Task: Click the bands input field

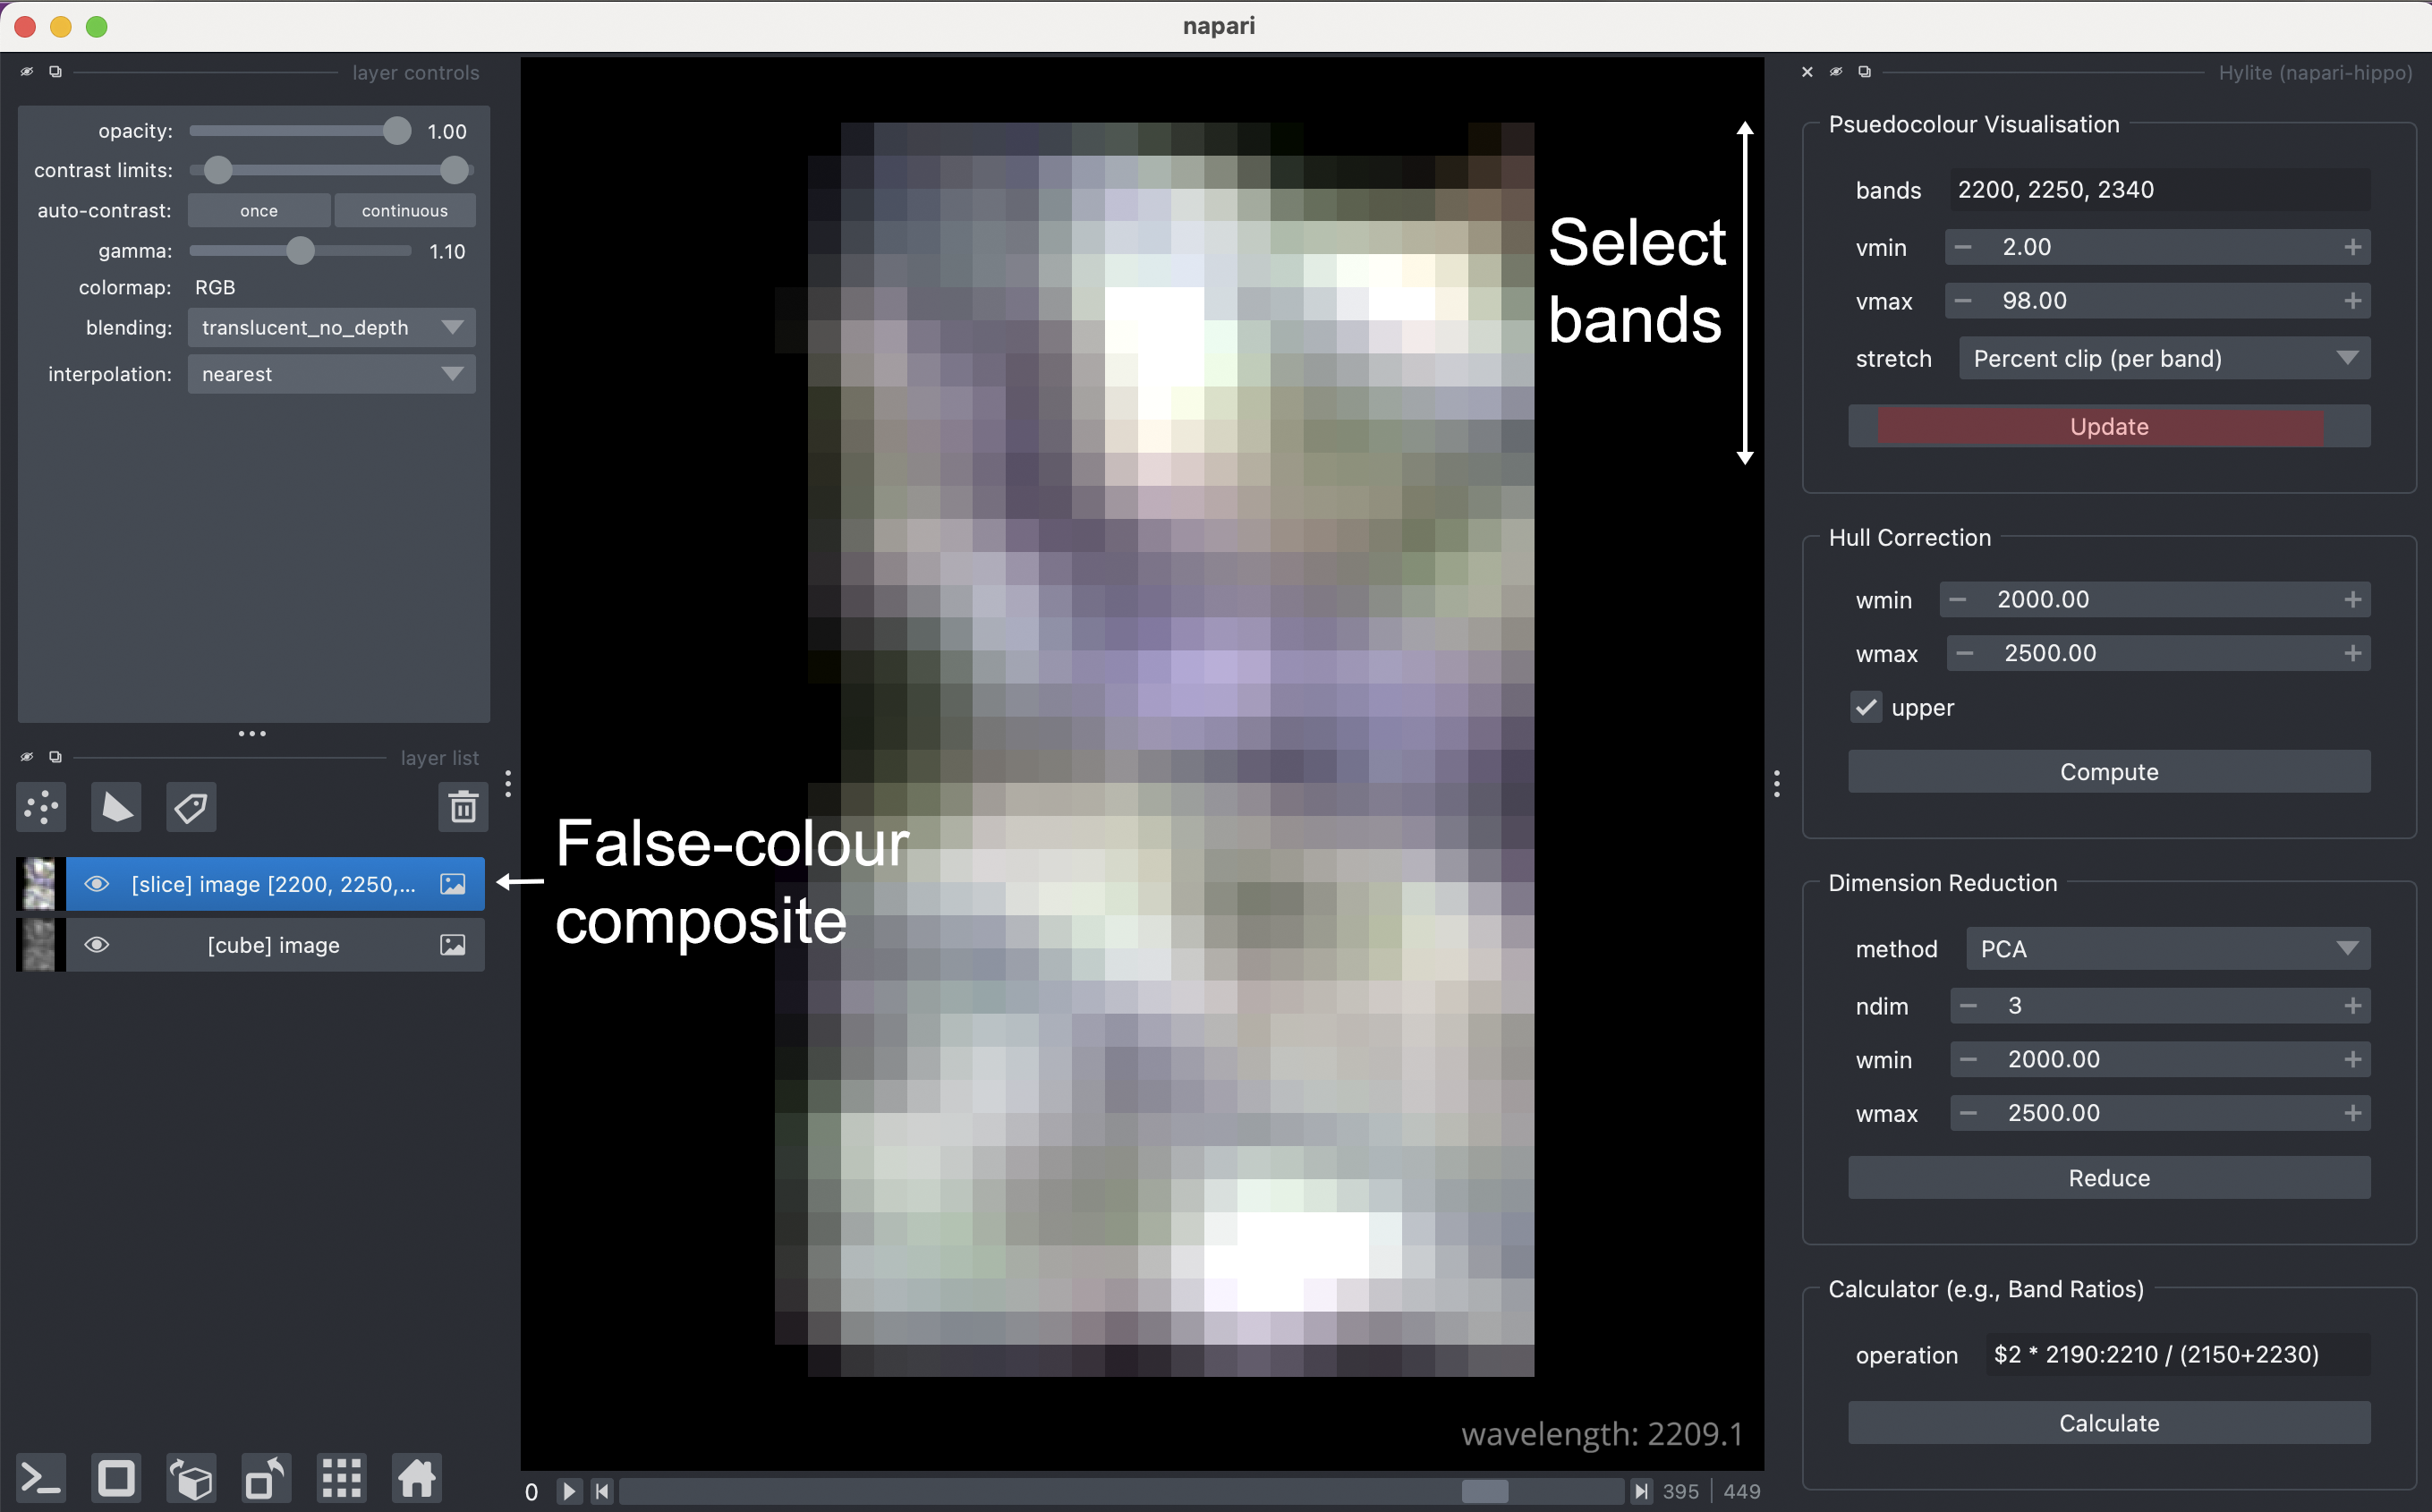Action: (2158, 190)
